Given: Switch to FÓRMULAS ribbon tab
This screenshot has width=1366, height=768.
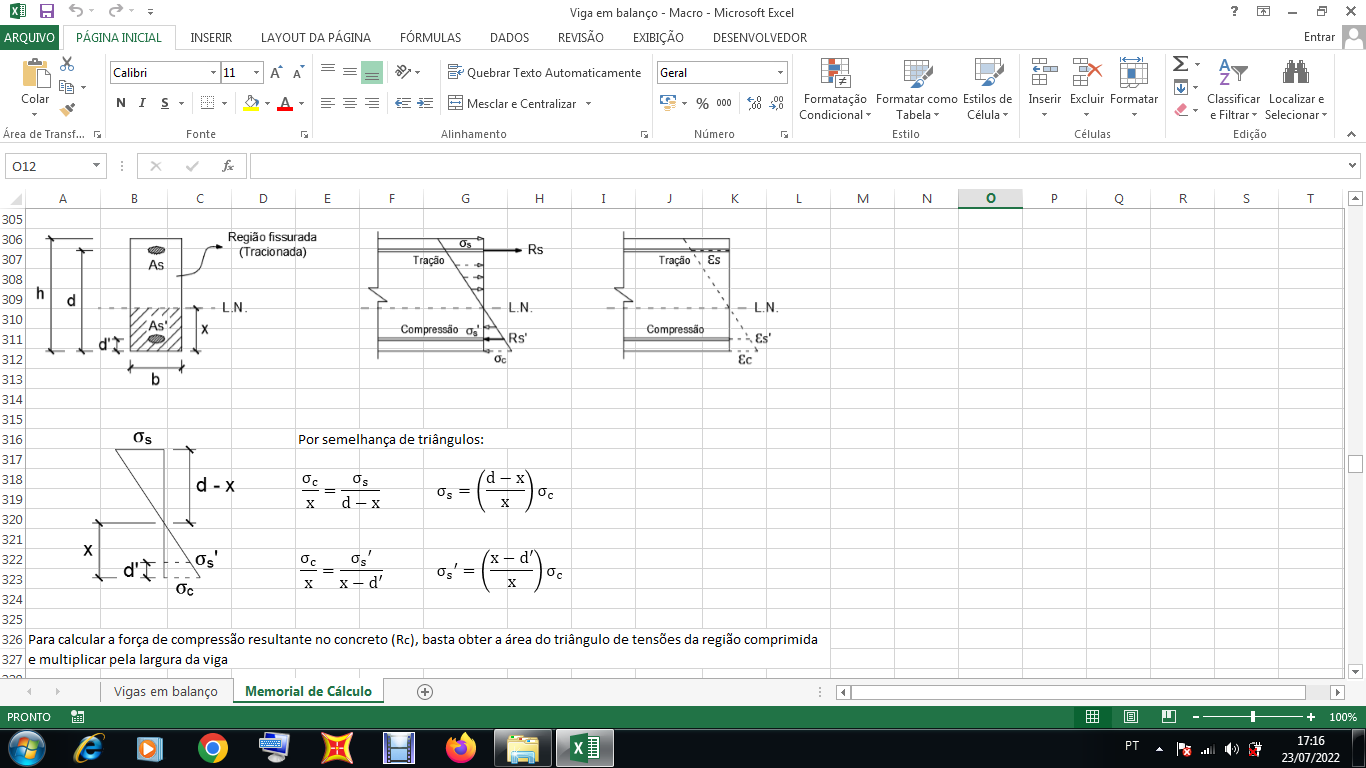Looking at the screenshot, I should click(x=430, y=37).
